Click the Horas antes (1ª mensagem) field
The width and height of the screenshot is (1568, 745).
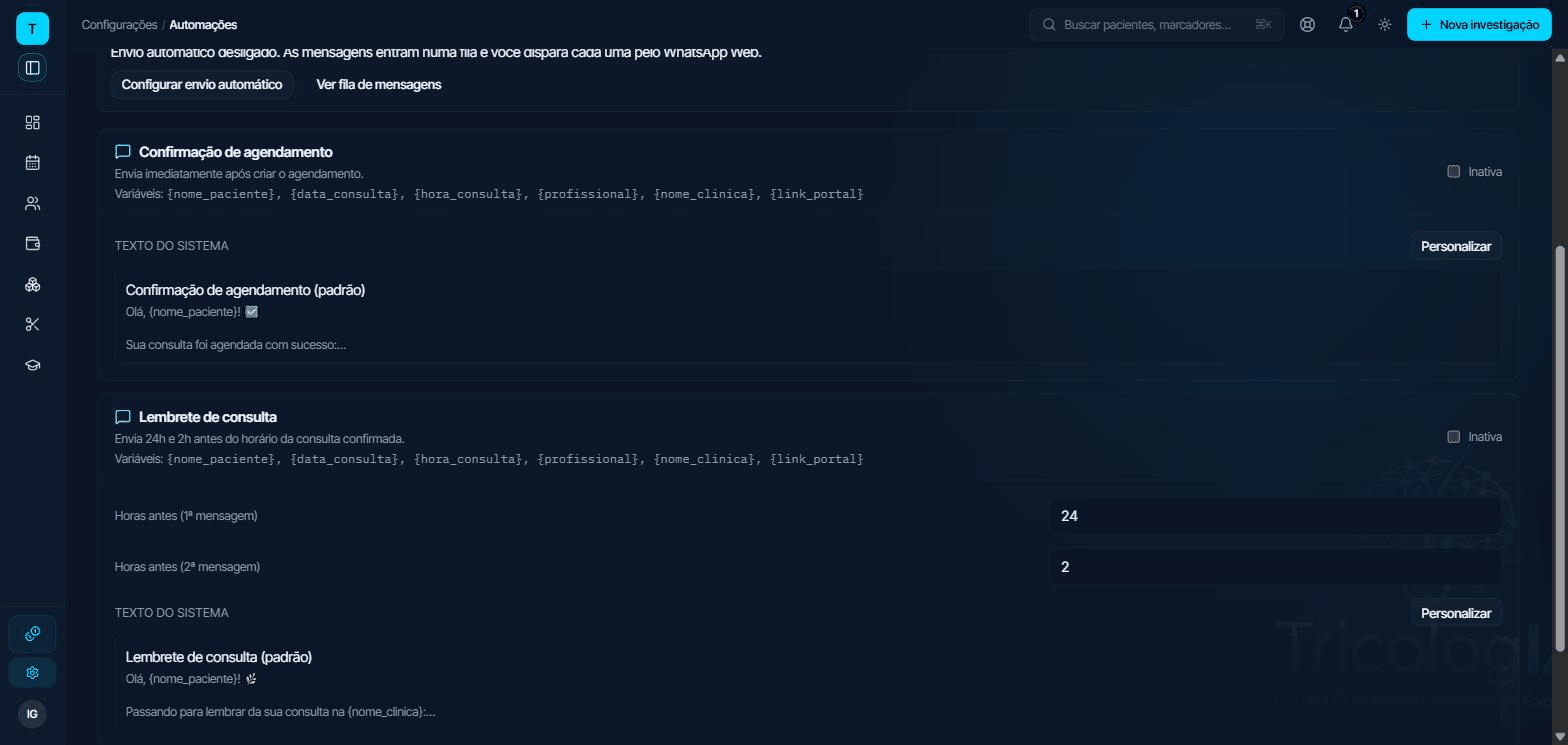pos(1275,516)
